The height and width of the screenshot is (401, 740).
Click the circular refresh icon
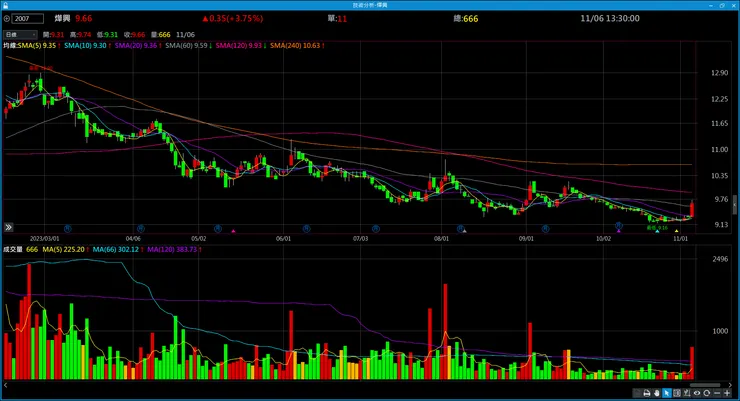(706, 393)
